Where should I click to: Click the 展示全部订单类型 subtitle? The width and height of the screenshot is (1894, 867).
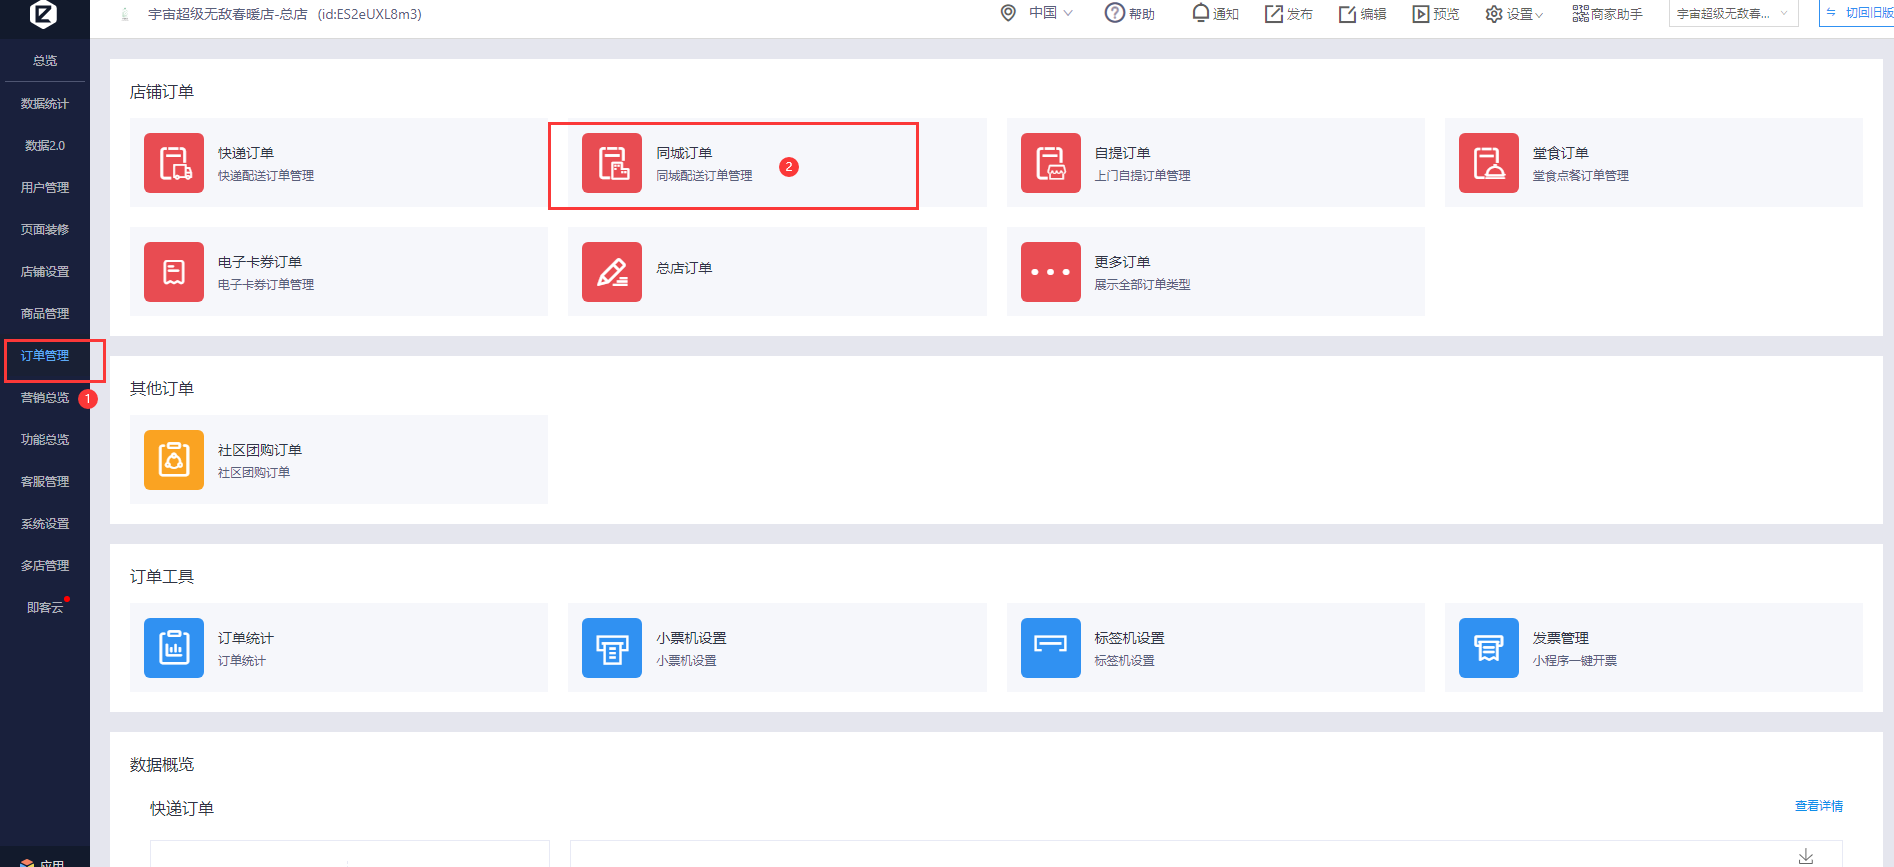pos(1142,285)
